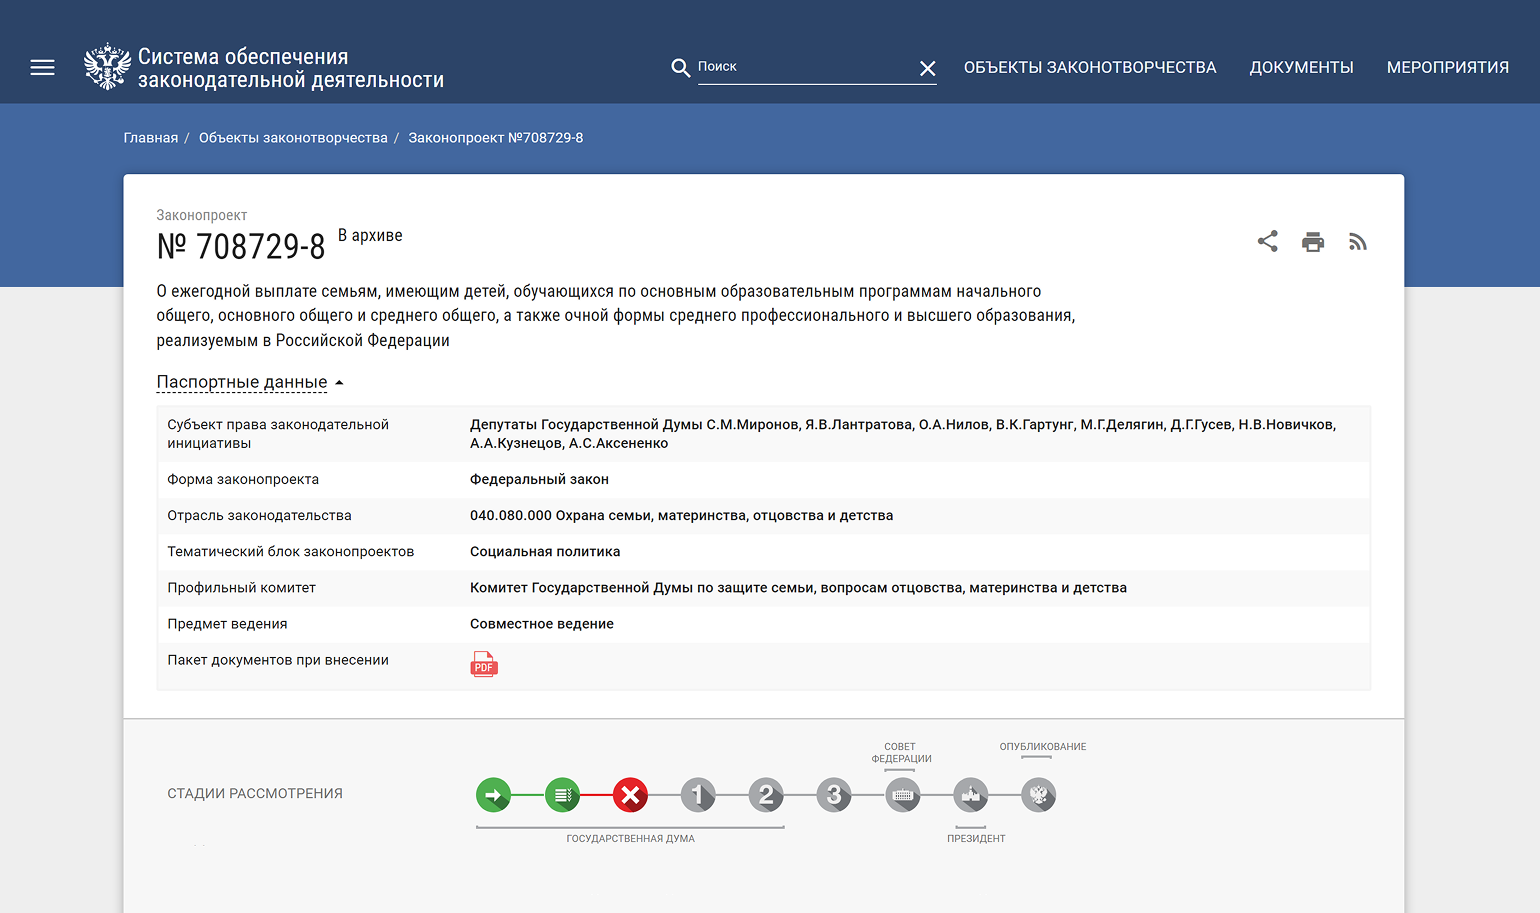Image resolution: width=1540 pixels, height=913 pixels.
Task: Clear the search field with X
Action: point(927,68)
